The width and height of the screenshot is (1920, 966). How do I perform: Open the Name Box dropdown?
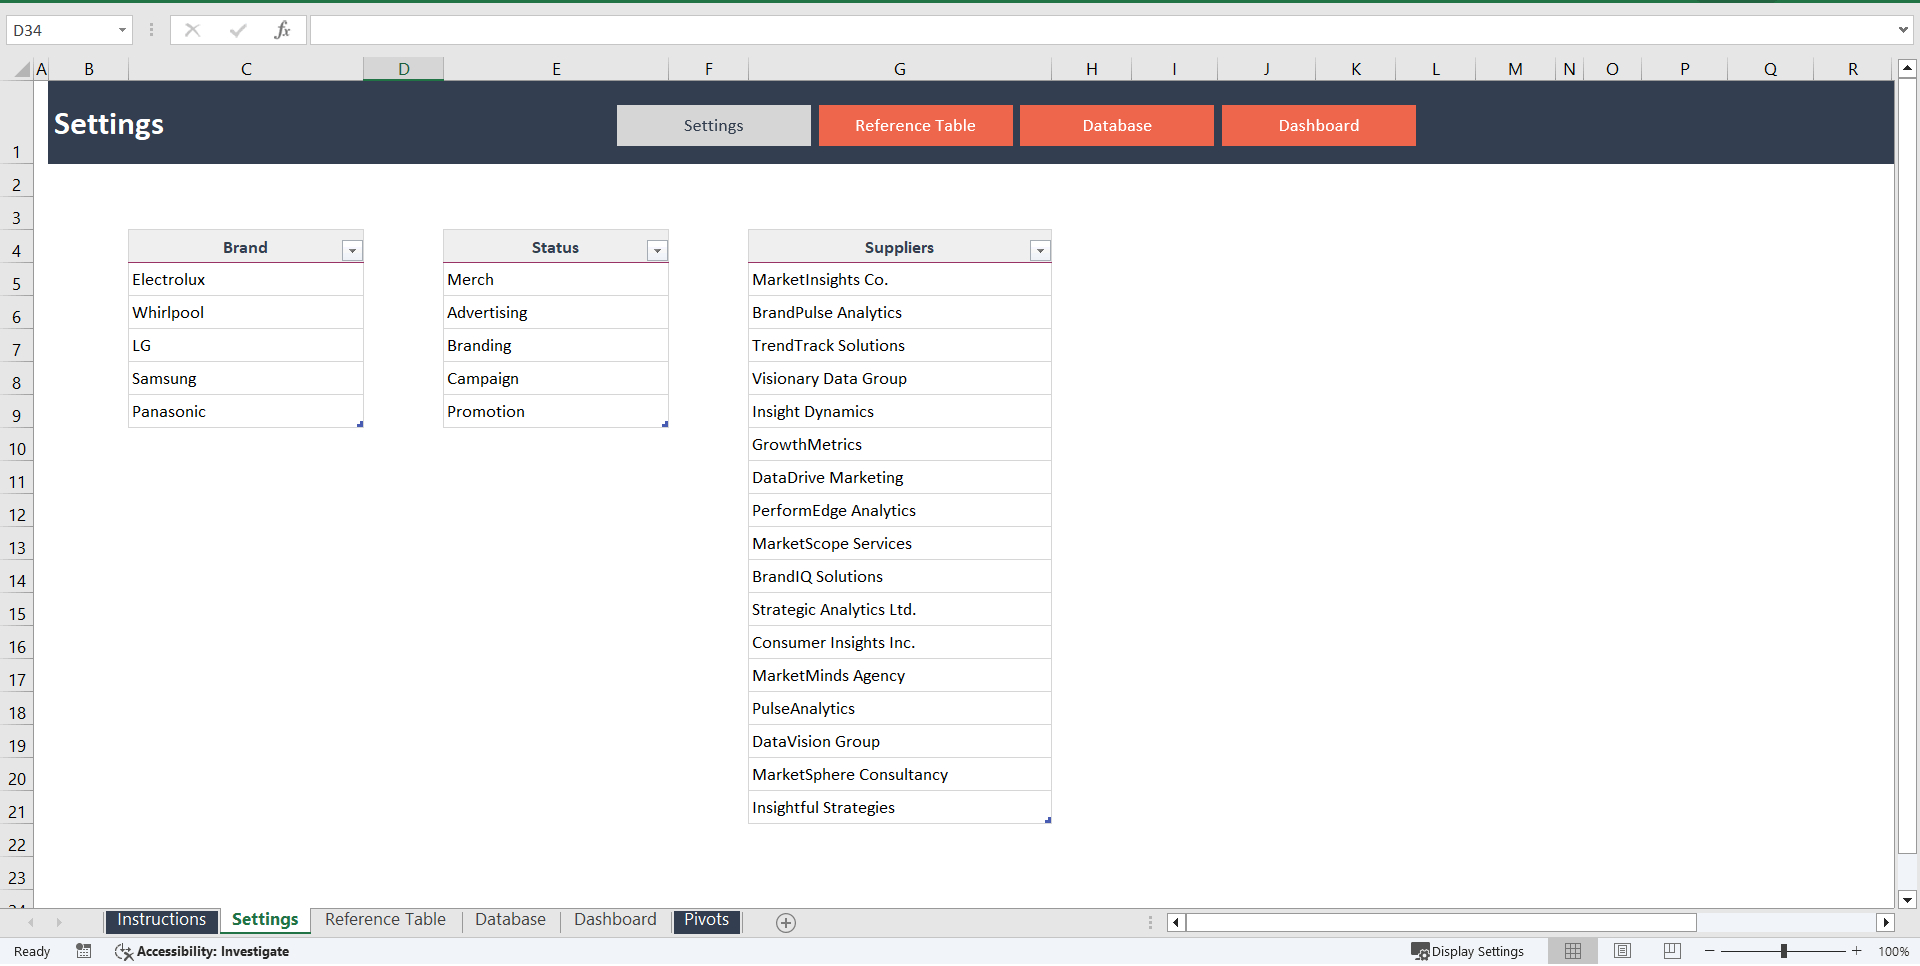coord(122,30)
